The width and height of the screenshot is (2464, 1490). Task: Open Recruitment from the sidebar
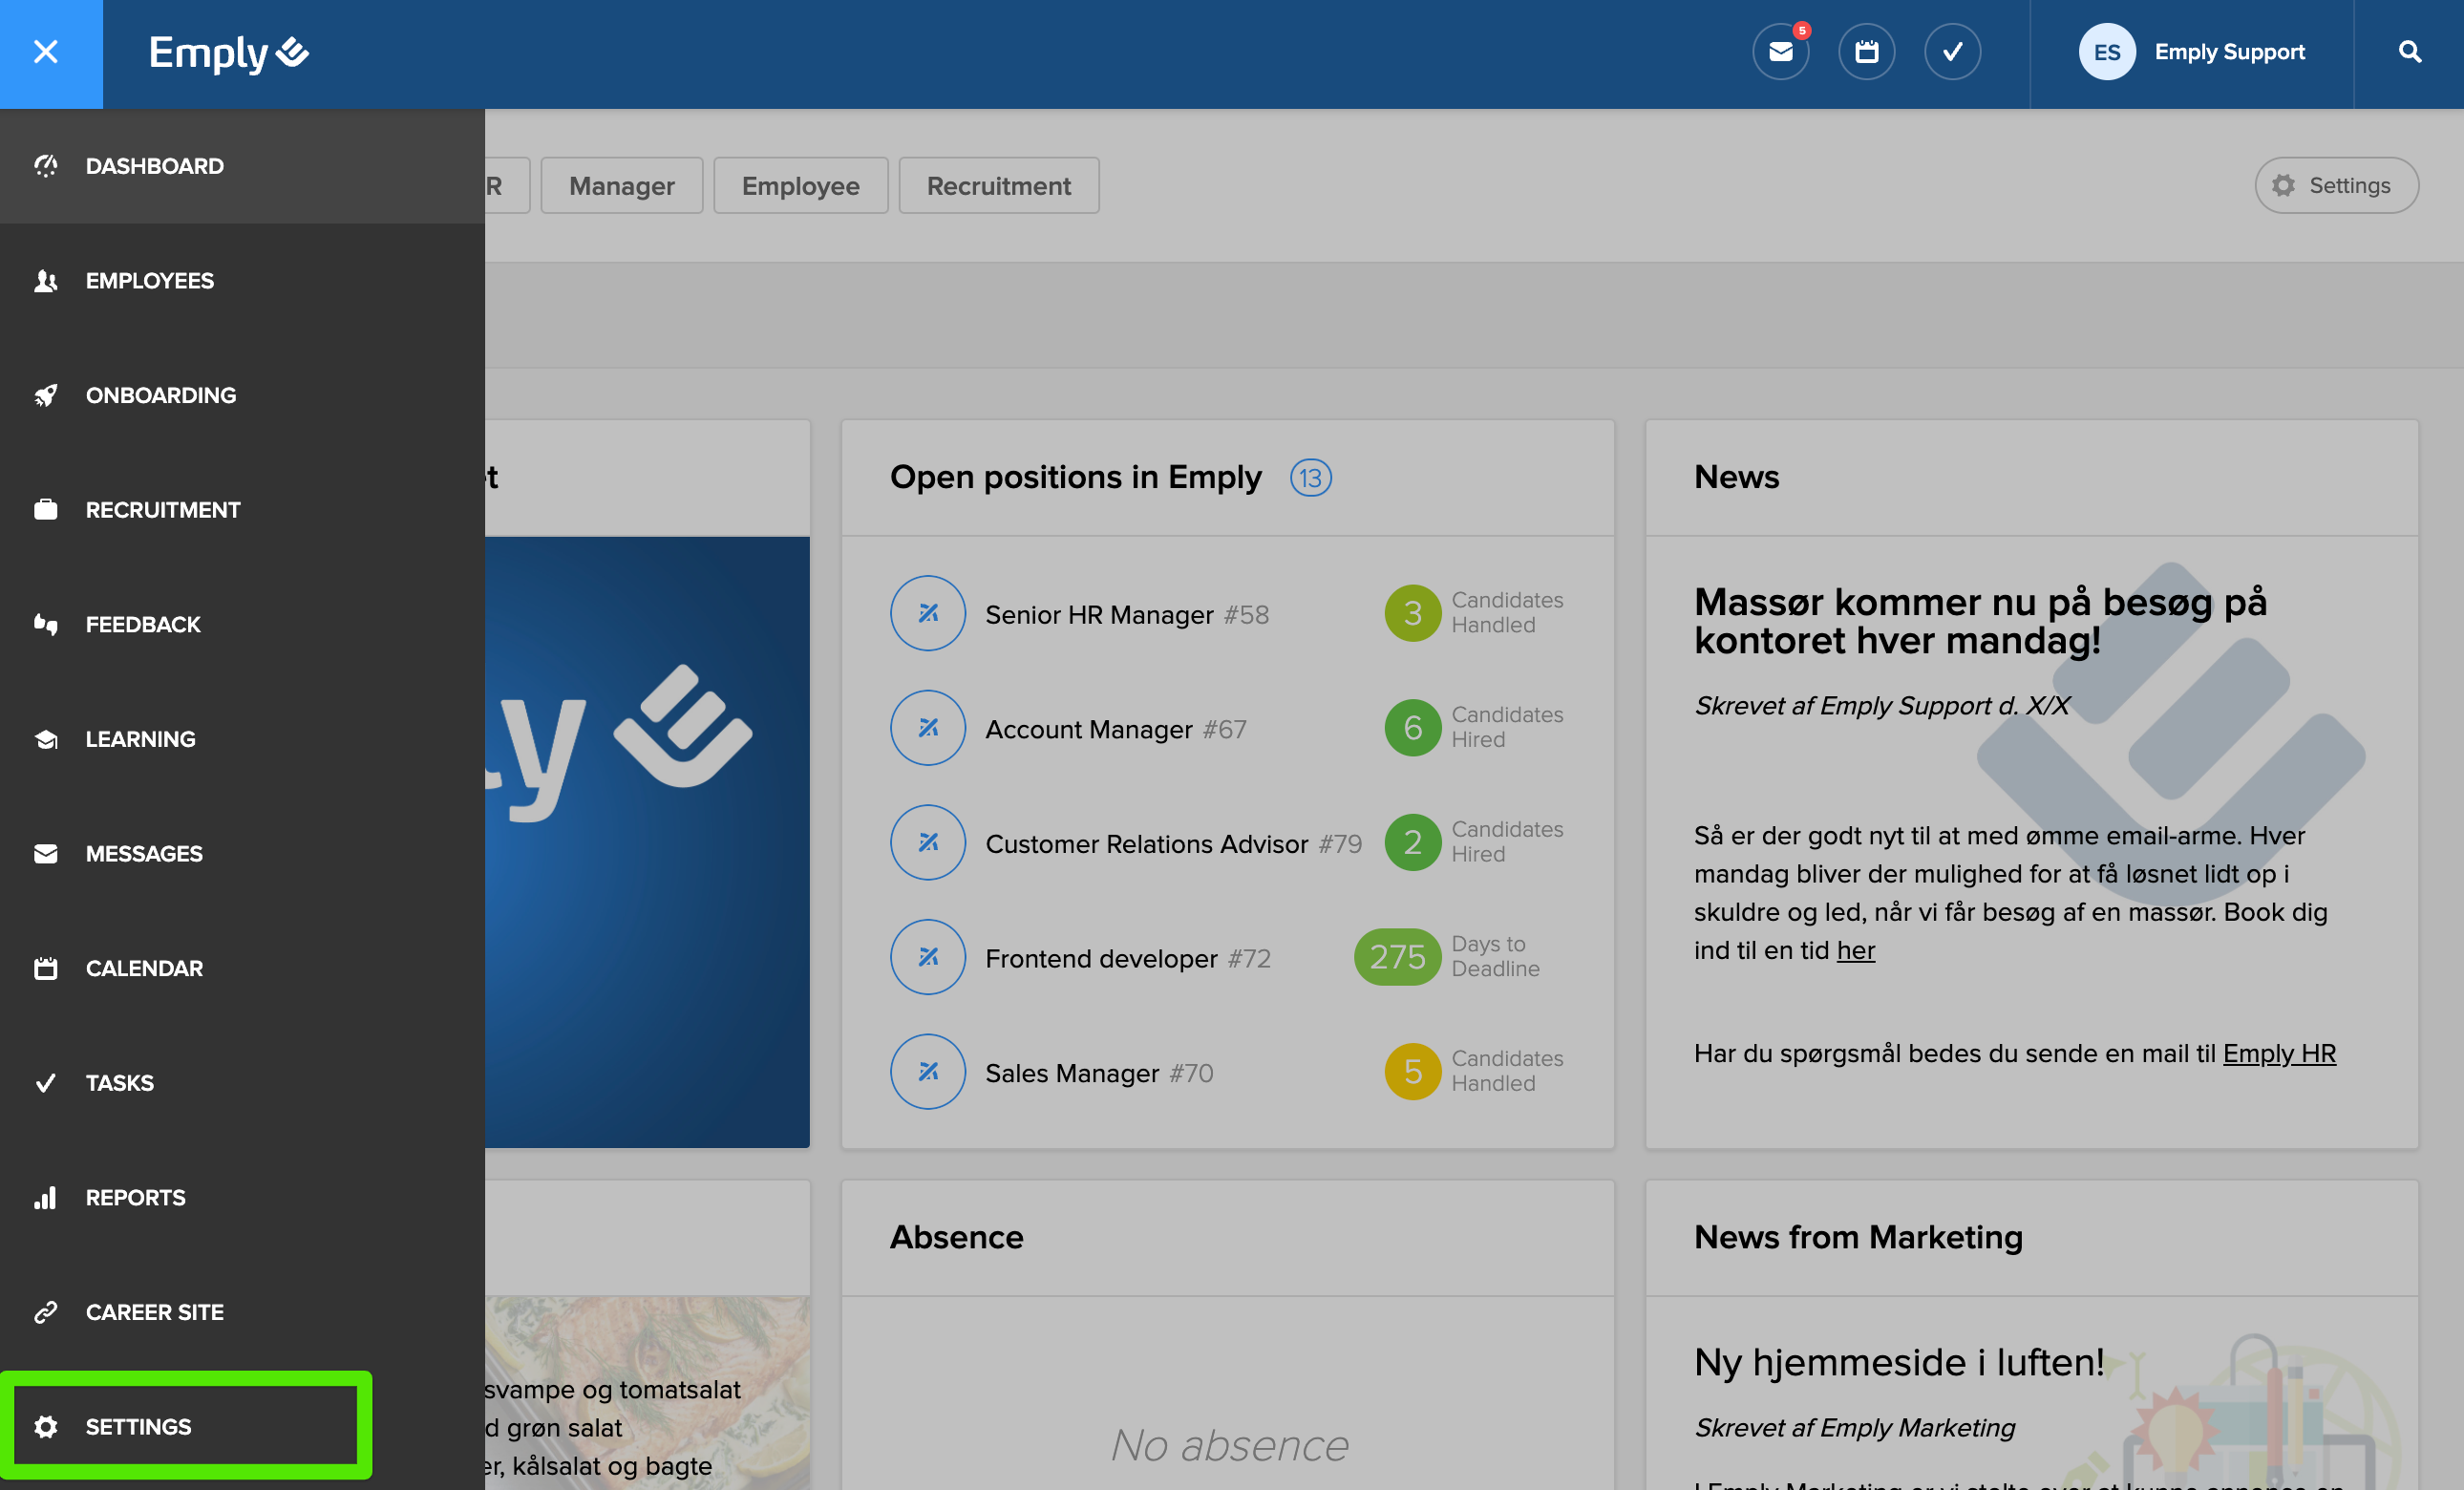[x=163, y=510]
